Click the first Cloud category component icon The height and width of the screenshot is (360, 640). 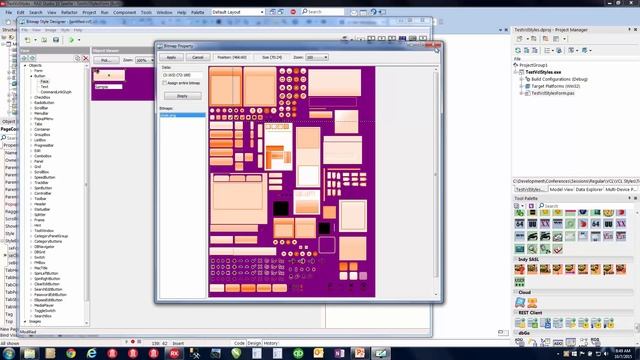pyautogui.click(x=520, y=302)
